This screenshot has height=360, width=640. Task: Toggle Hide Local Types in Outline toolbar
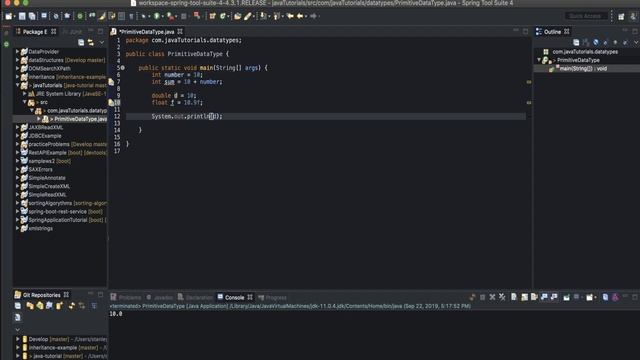coord(625,42)
